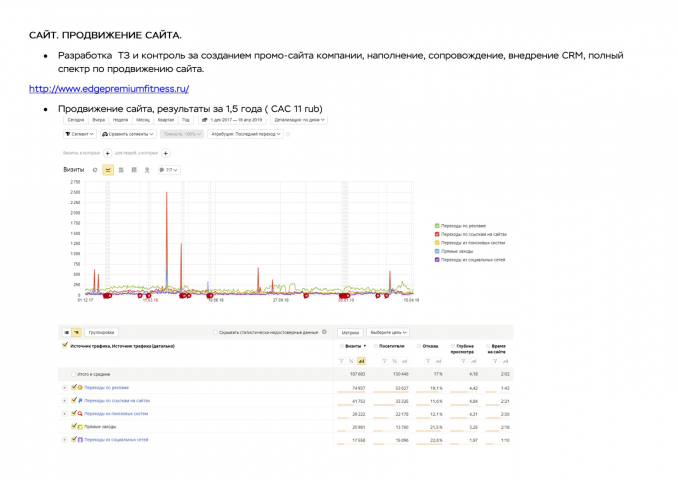Switch chart to stacked area view
Screen dimensions: 678x480
point(121,170)
